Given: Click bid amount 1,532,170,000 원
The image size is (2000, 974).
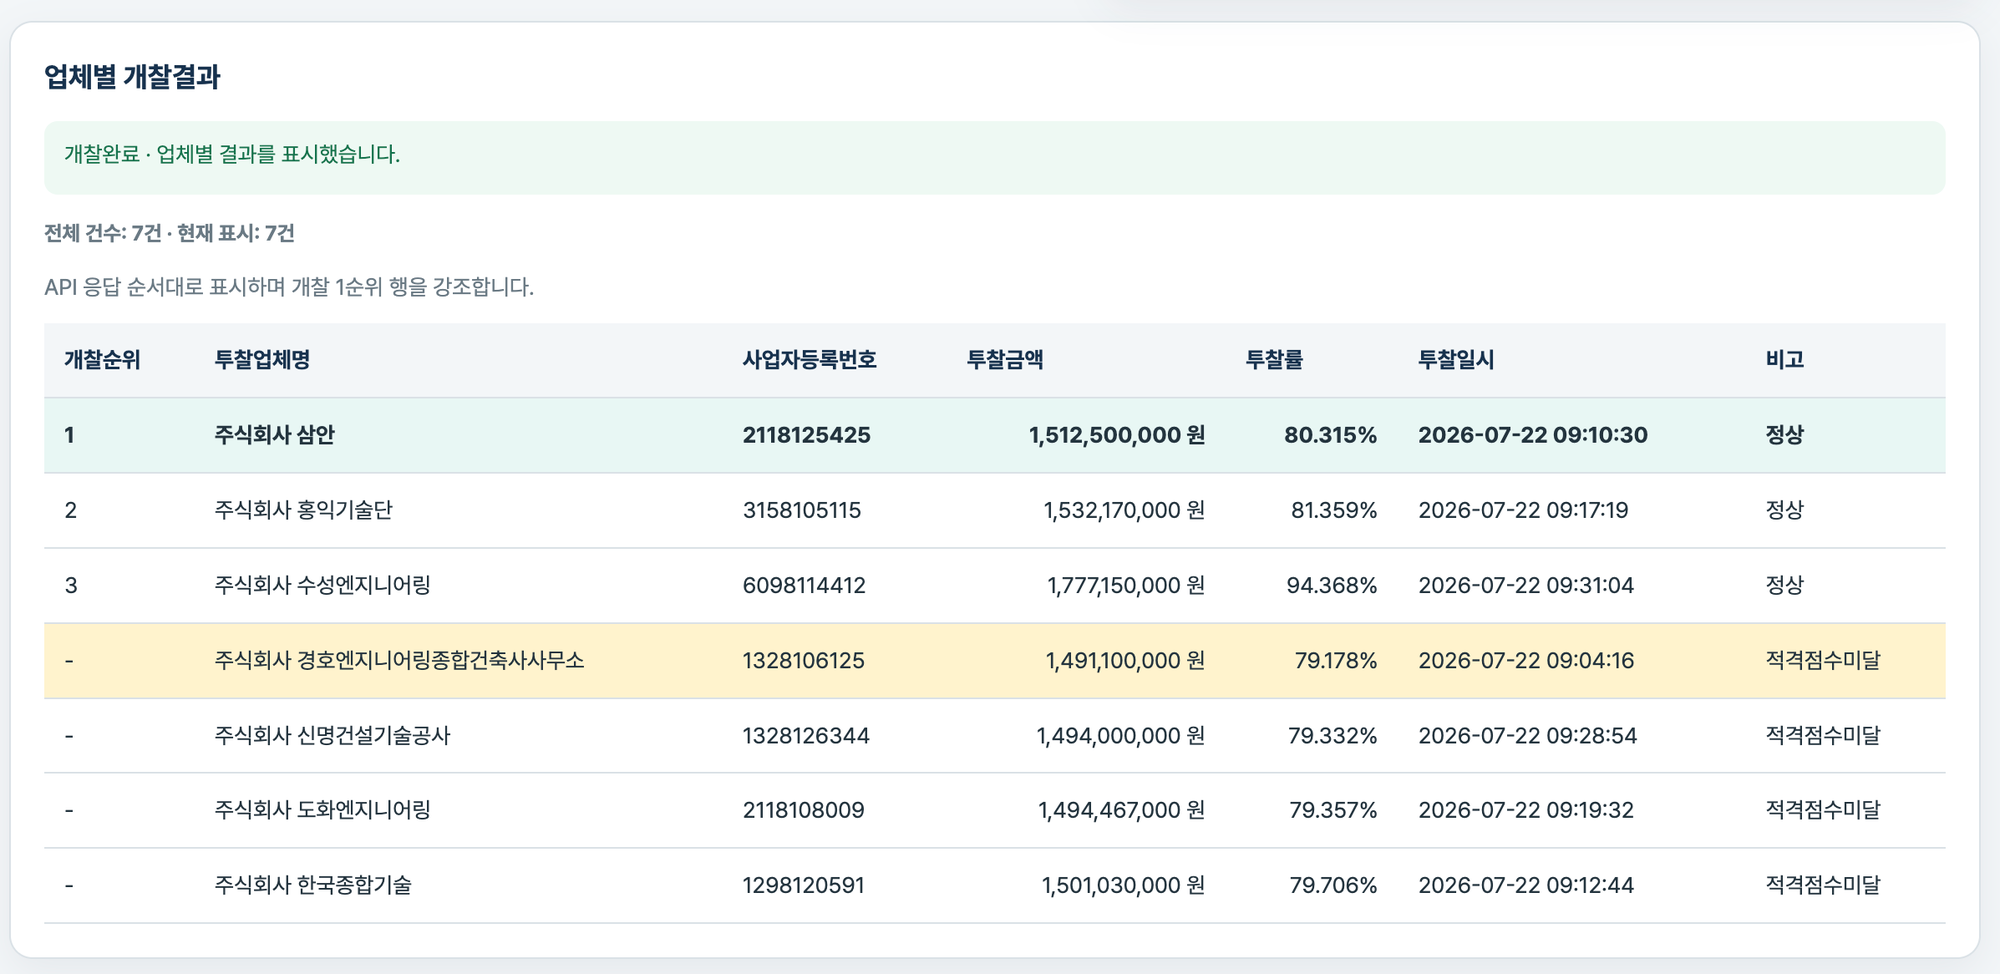Looking at the screenshot, I should (x=1124, y=510).
